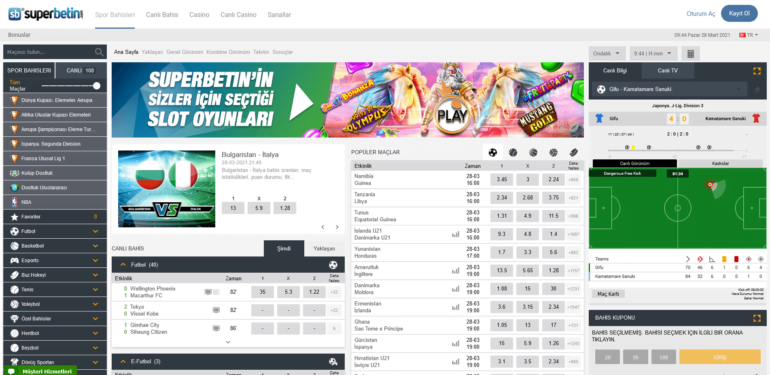Click the search magnifier icon
Screen dimensions: 770x375
99,52
